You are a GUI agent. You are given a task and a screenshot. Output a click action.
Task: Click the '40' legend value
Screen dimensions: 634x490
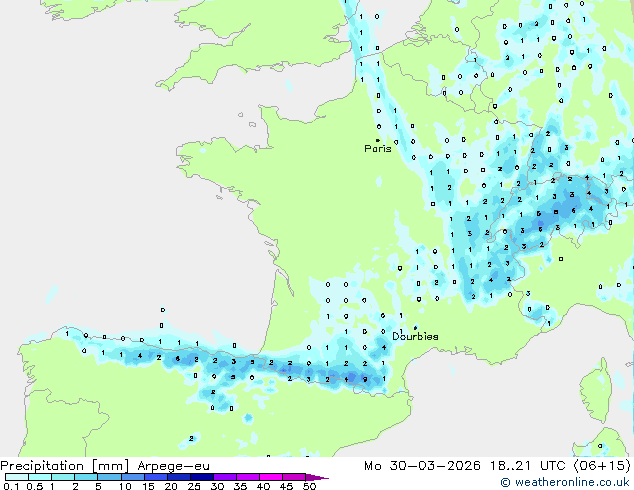pos(263,486)
